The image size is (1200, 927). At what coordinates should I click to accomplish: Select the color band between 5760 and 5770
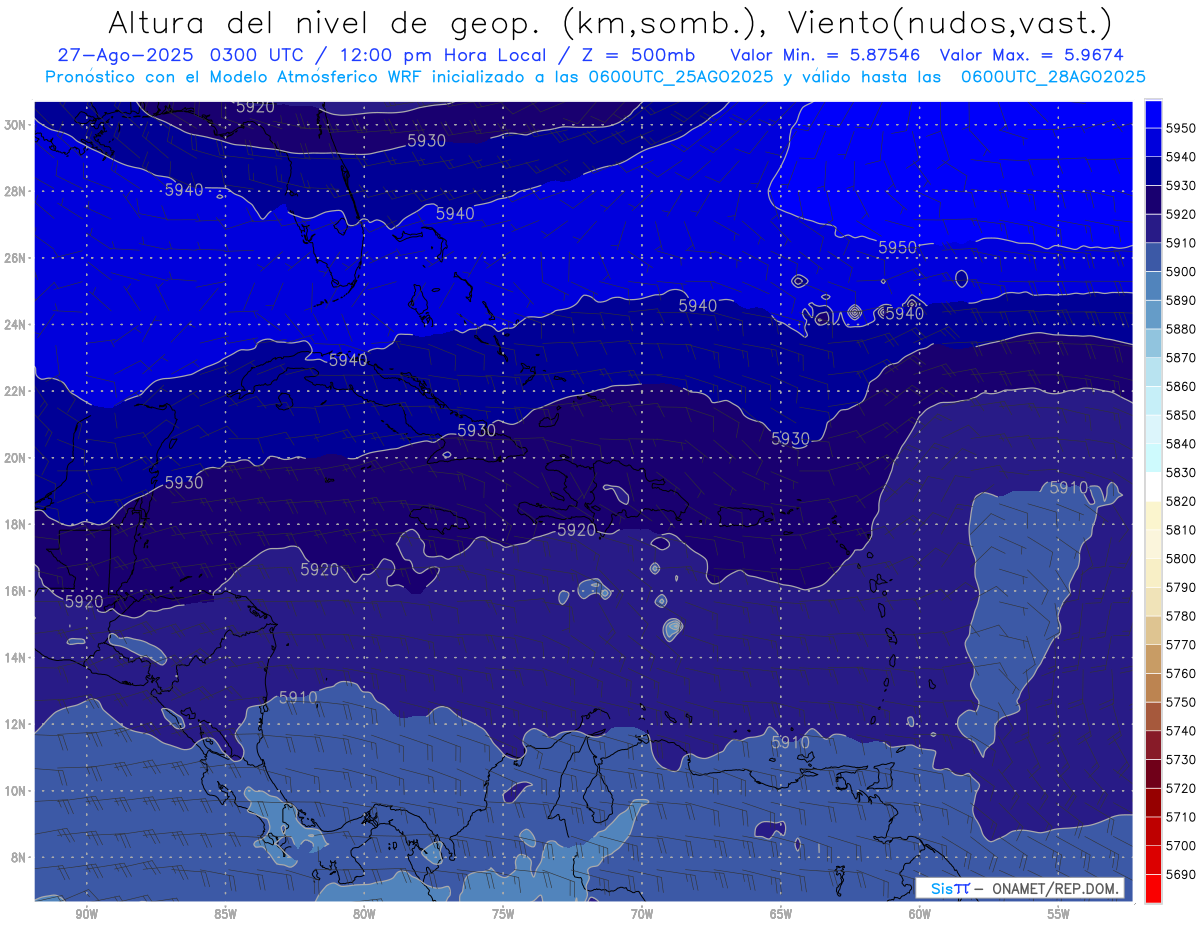pos(1153,659)
